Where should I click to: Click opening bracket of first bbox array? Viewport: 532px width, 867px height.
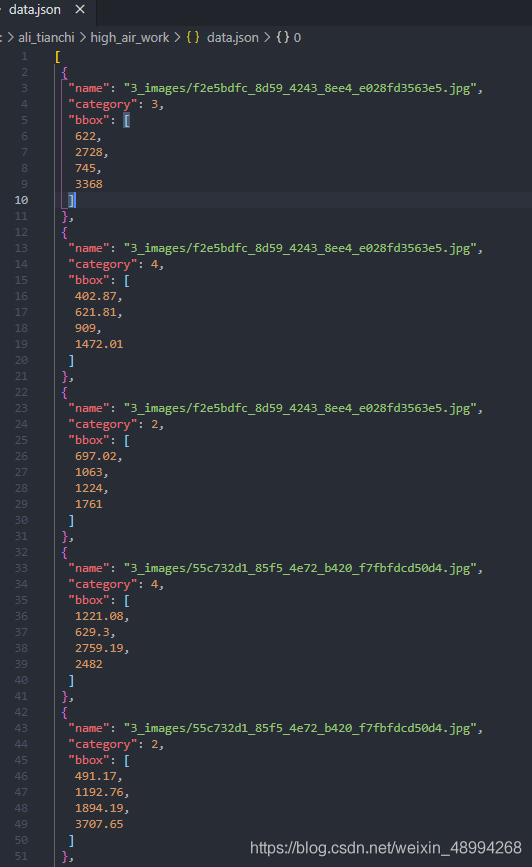[x=127, y=121]
